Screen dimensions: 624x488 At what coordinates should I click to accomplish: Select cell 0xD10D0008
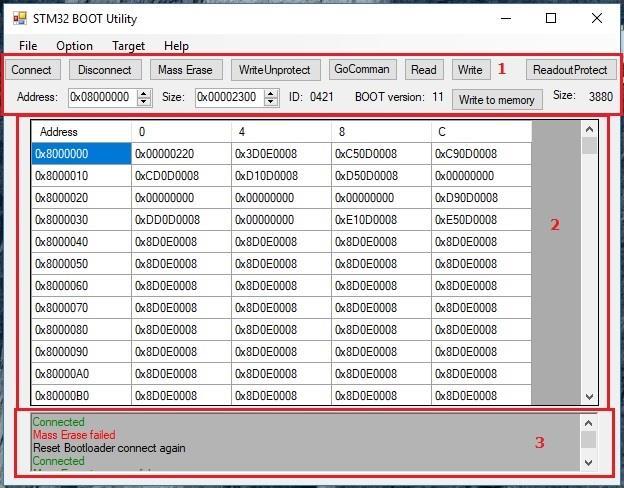coord(281,176)
